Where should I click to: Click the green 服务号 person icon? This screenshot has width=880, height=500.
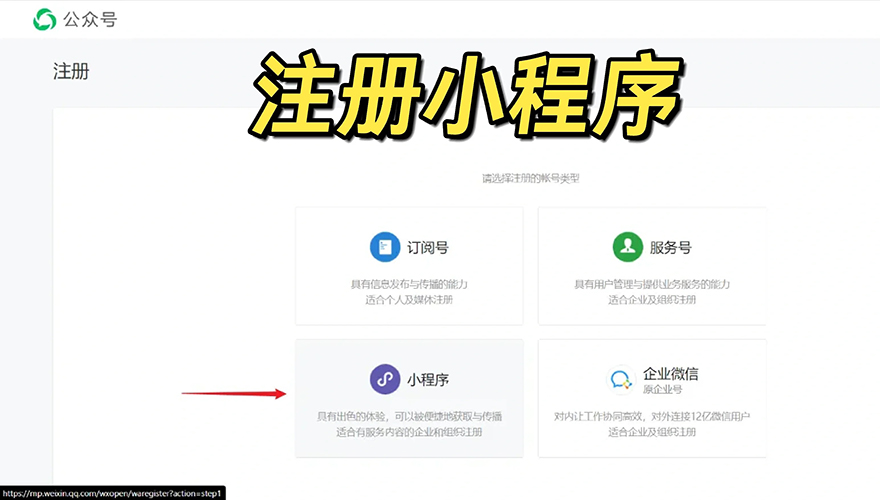tap(627, 247)
